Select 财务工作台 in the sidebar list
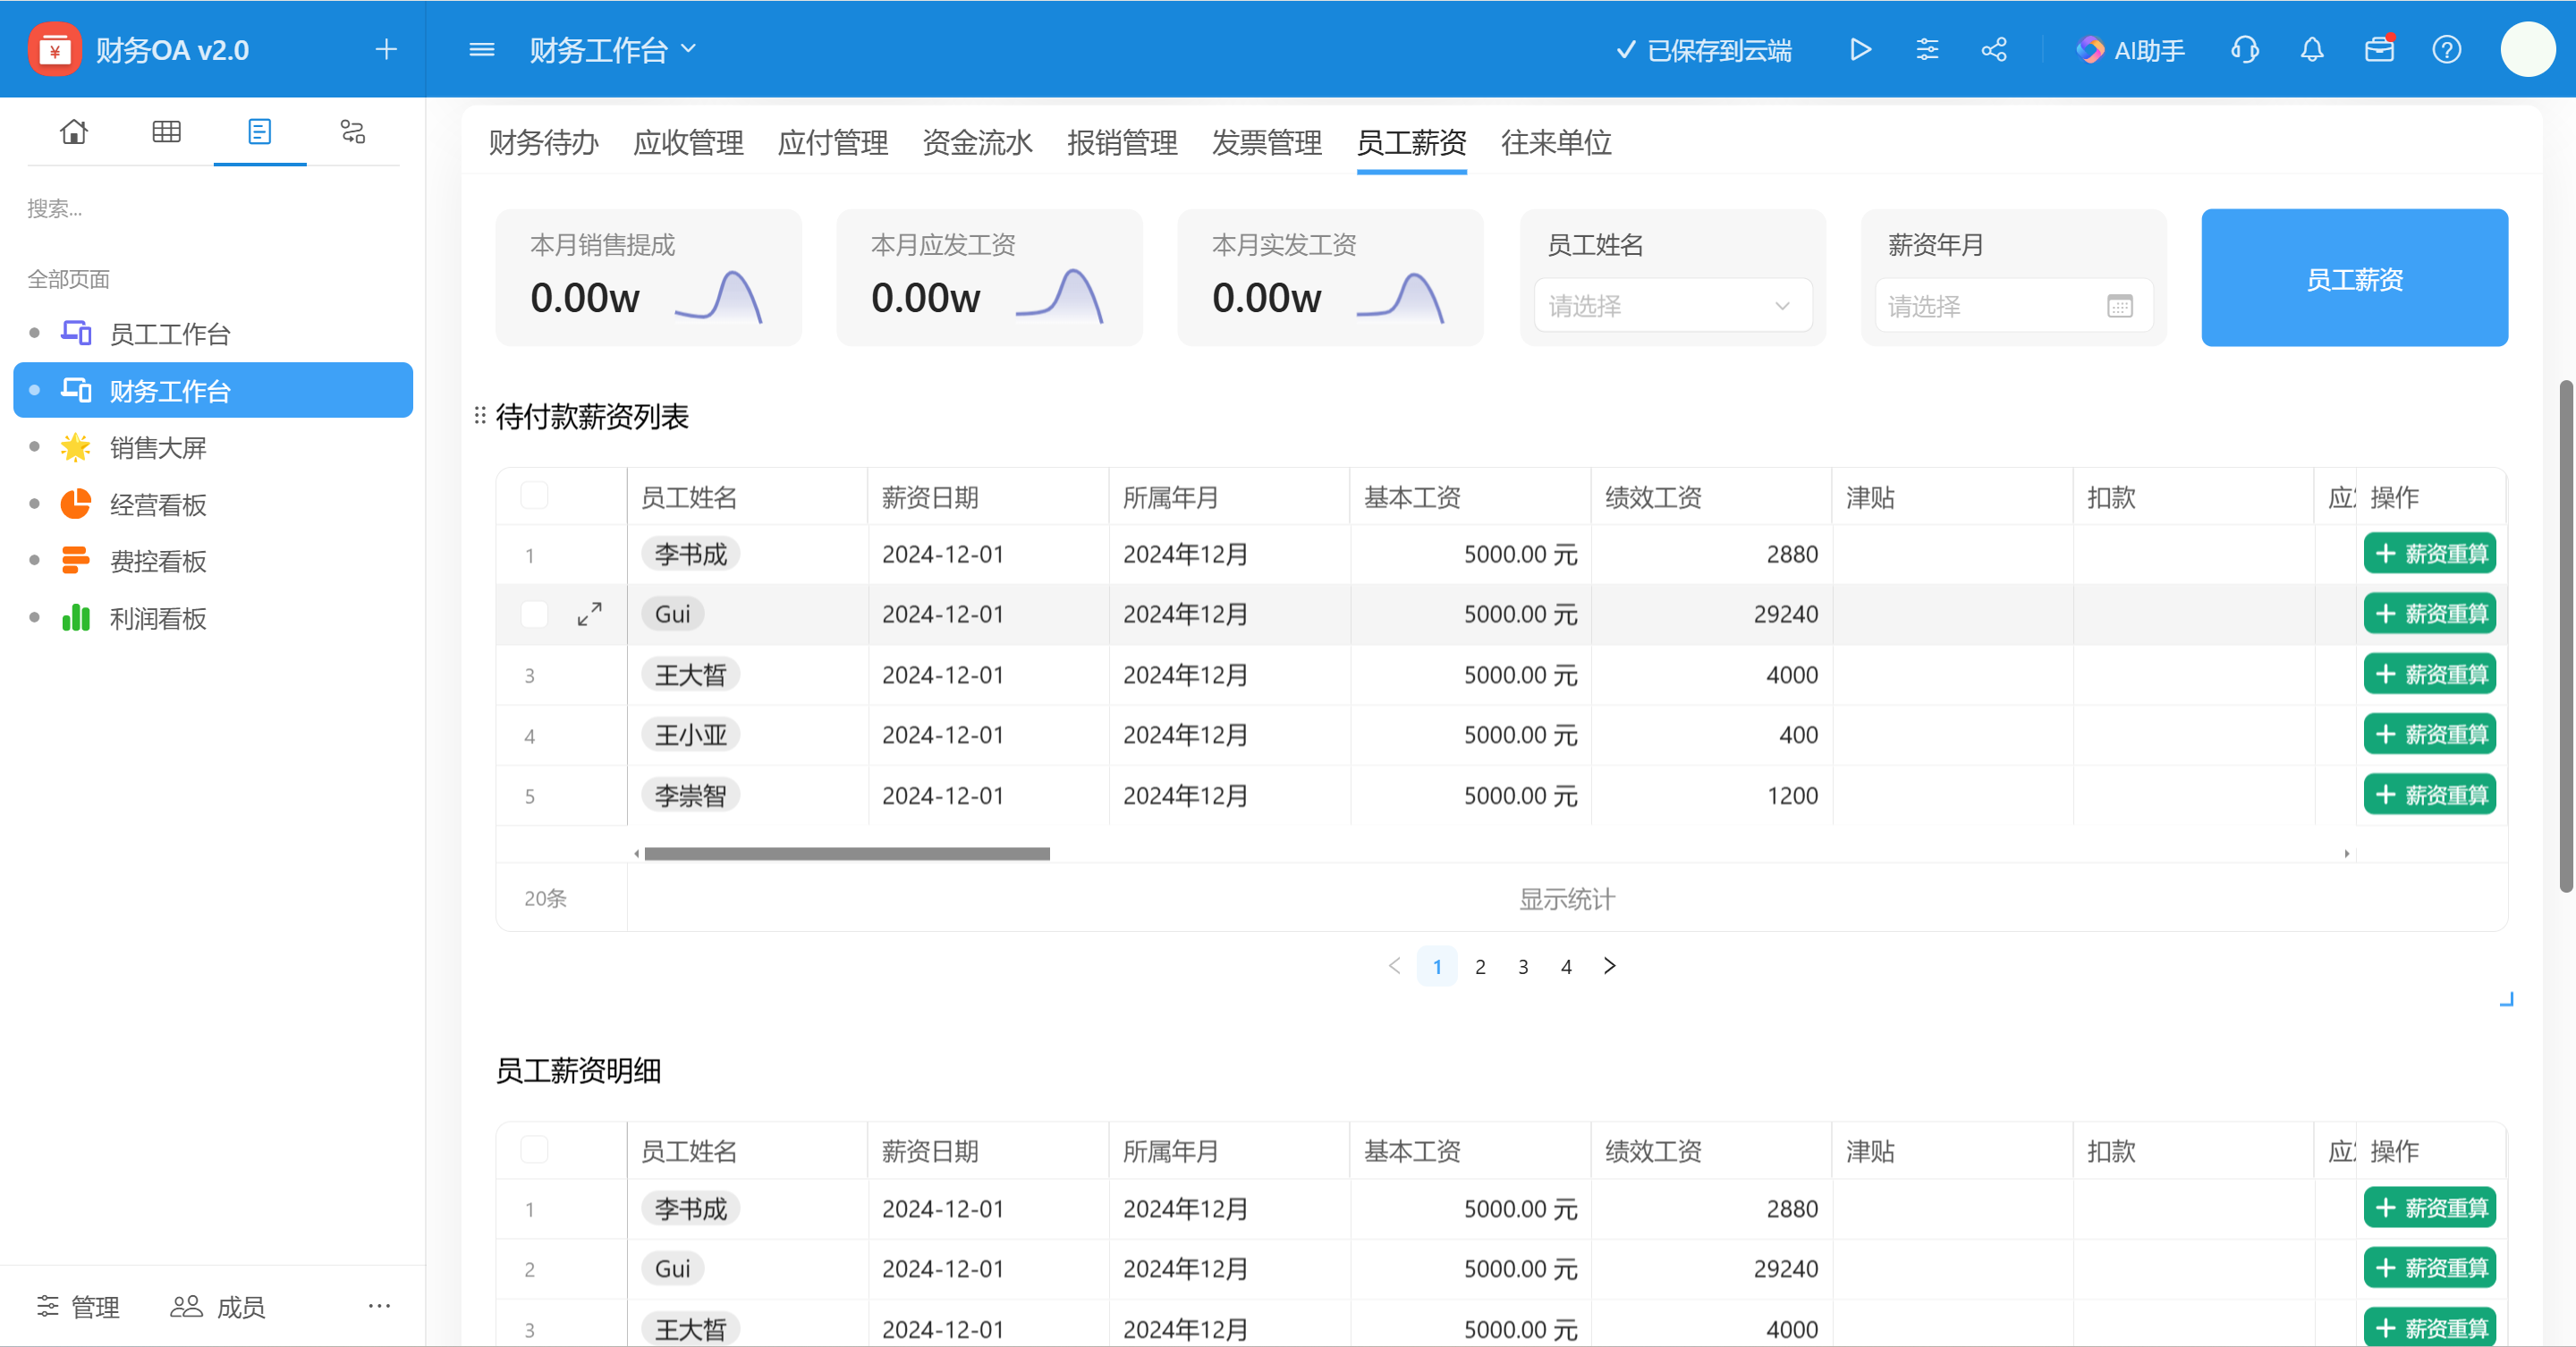Viewport: 2576px width, 1347px height. tap(213, 390)
